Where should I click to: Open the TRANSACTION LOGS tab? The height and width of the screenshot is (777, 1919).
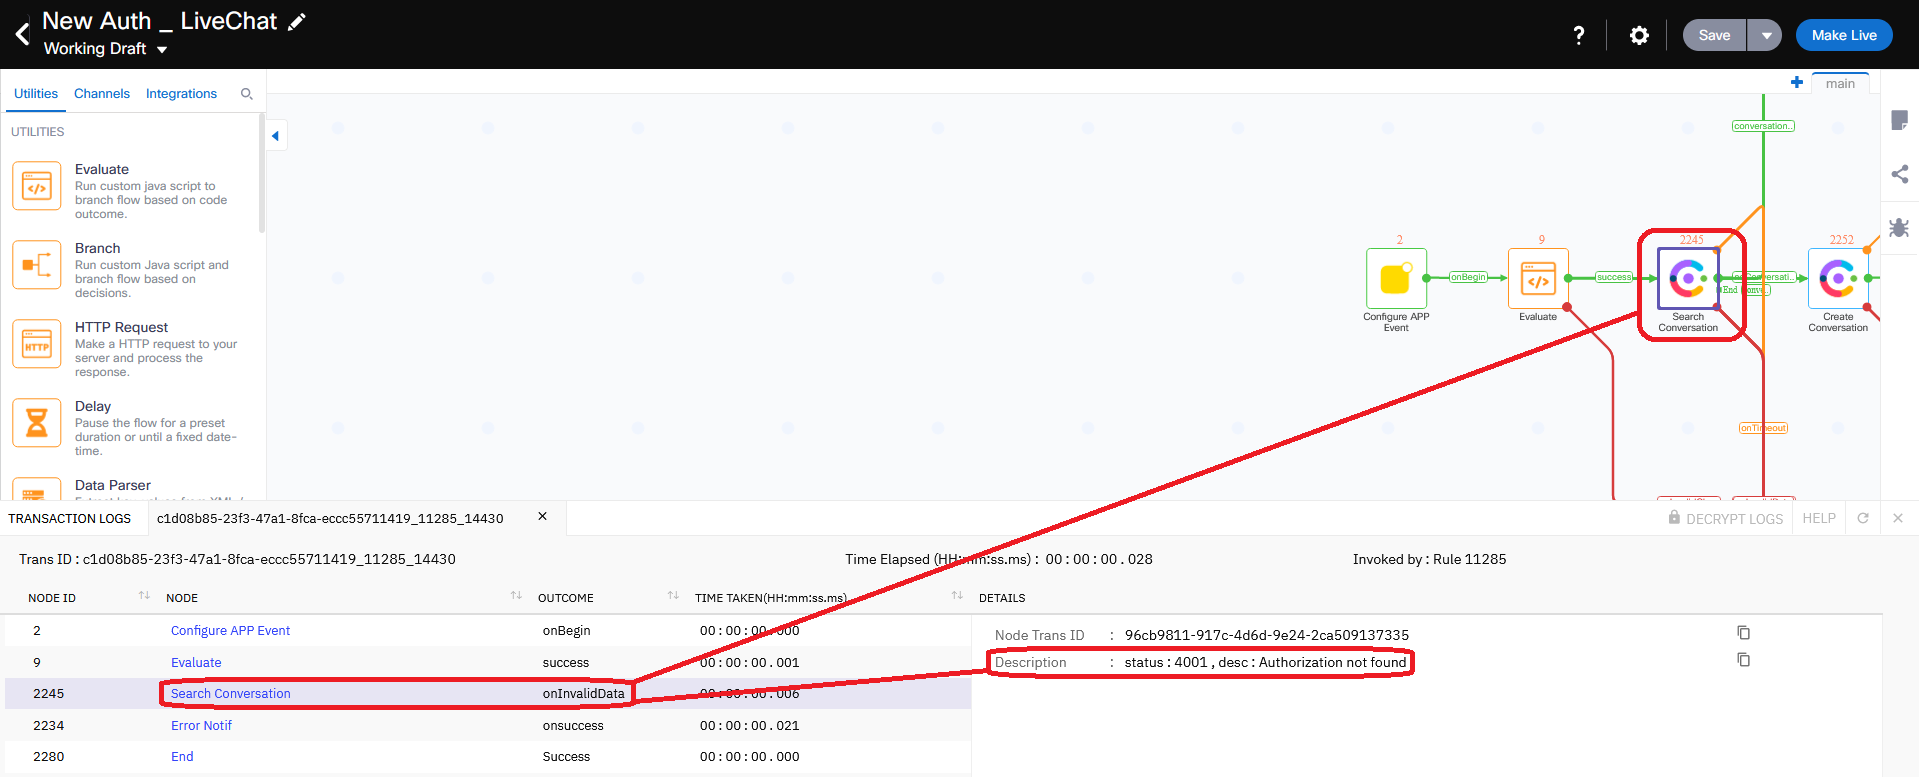(70, 518)
